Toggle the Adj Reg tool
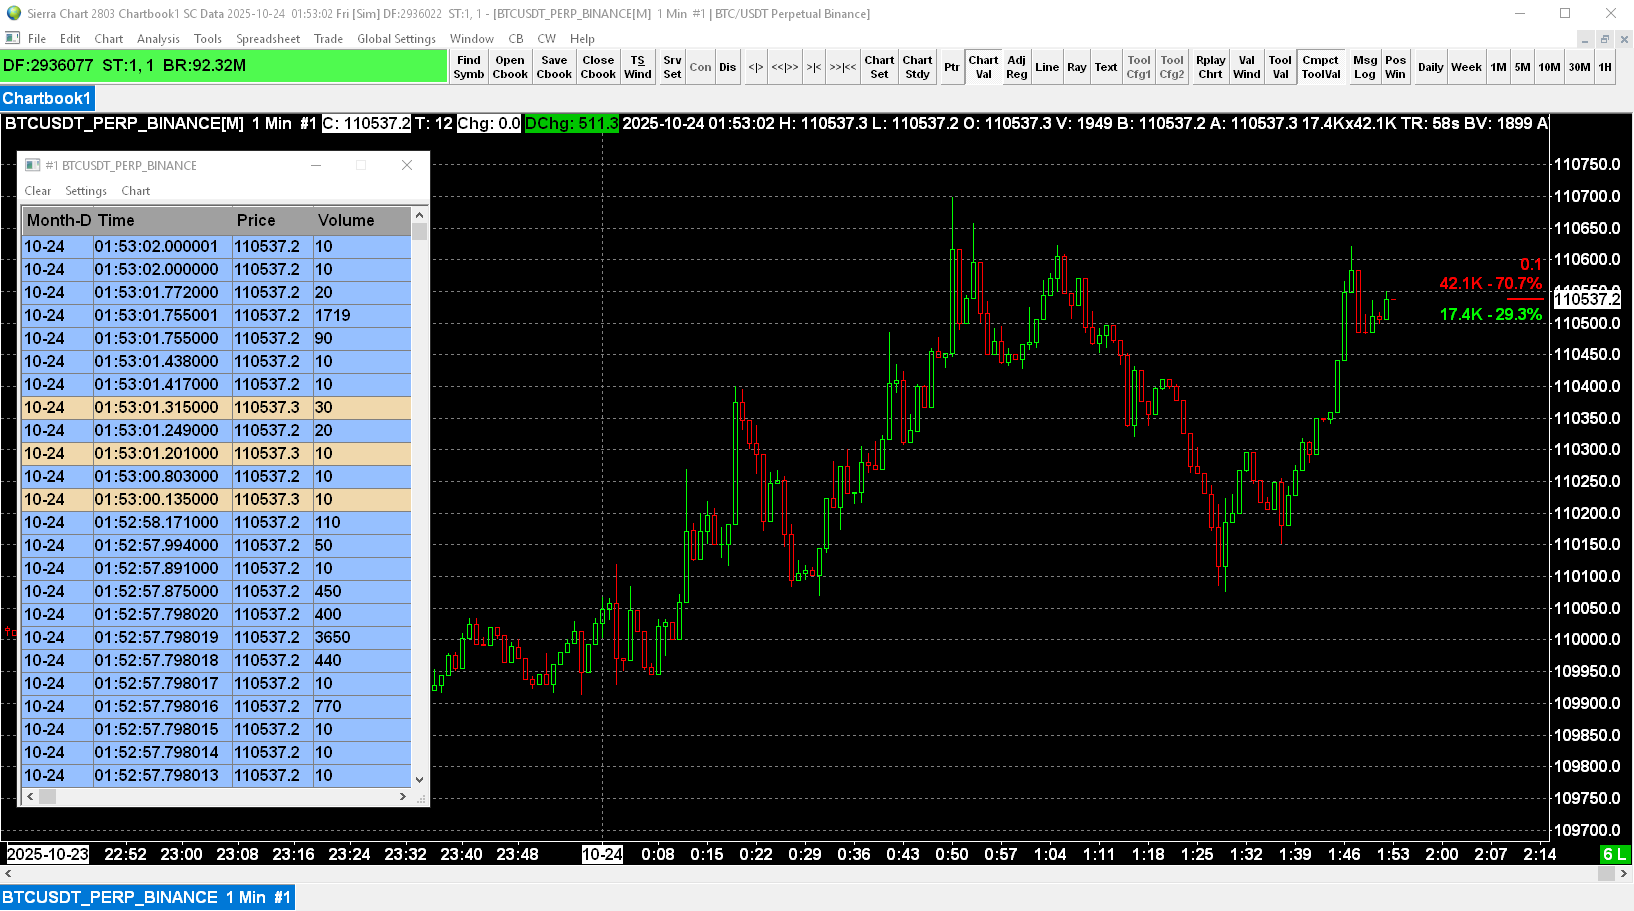Image resolution: width=1634 pixels, height=911 pixels. pyautogui.click(x=1017, y=67)
